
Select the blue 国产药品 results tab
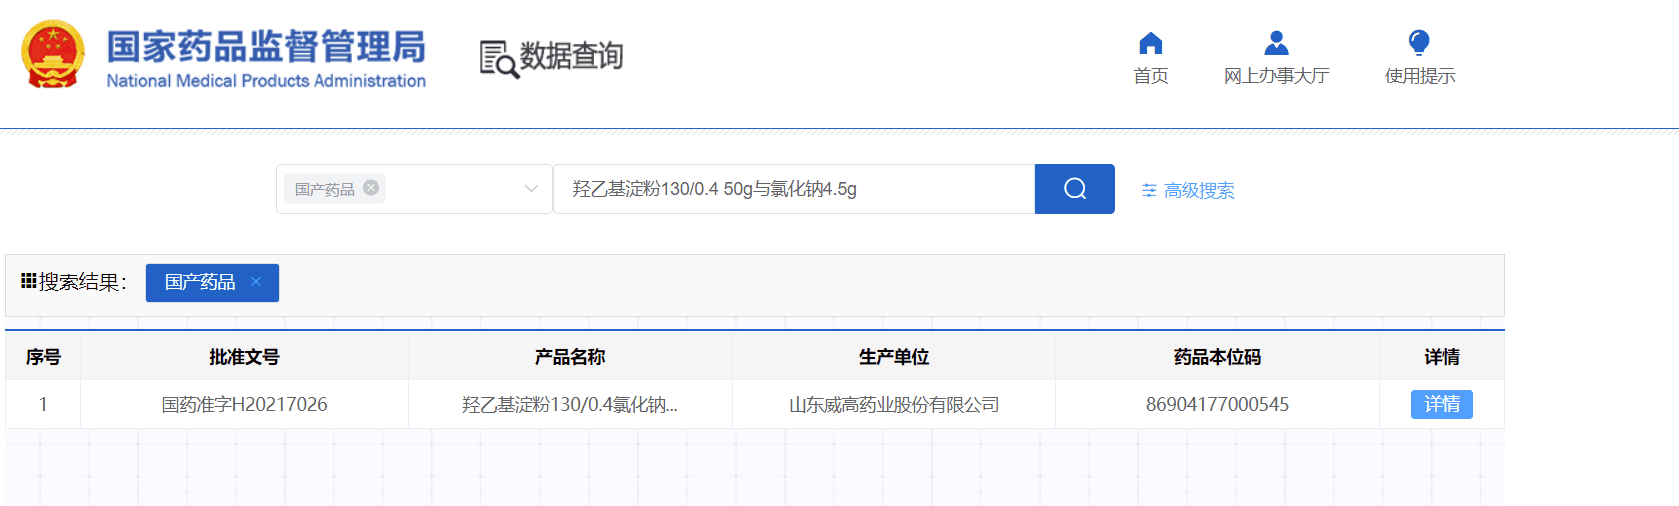tap(200, 282)
